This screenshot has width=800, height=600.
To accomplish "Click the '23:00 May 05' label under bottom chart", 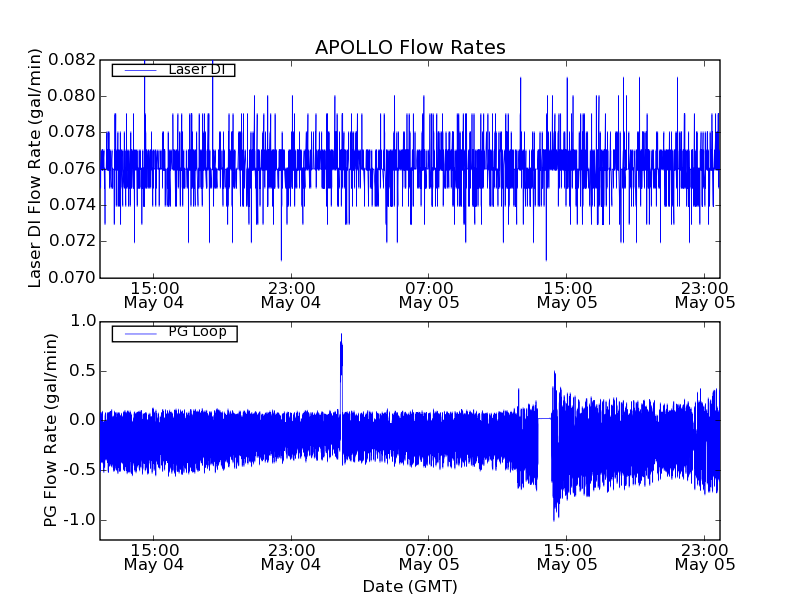I will pyautogui.click(x=704, y=556).
